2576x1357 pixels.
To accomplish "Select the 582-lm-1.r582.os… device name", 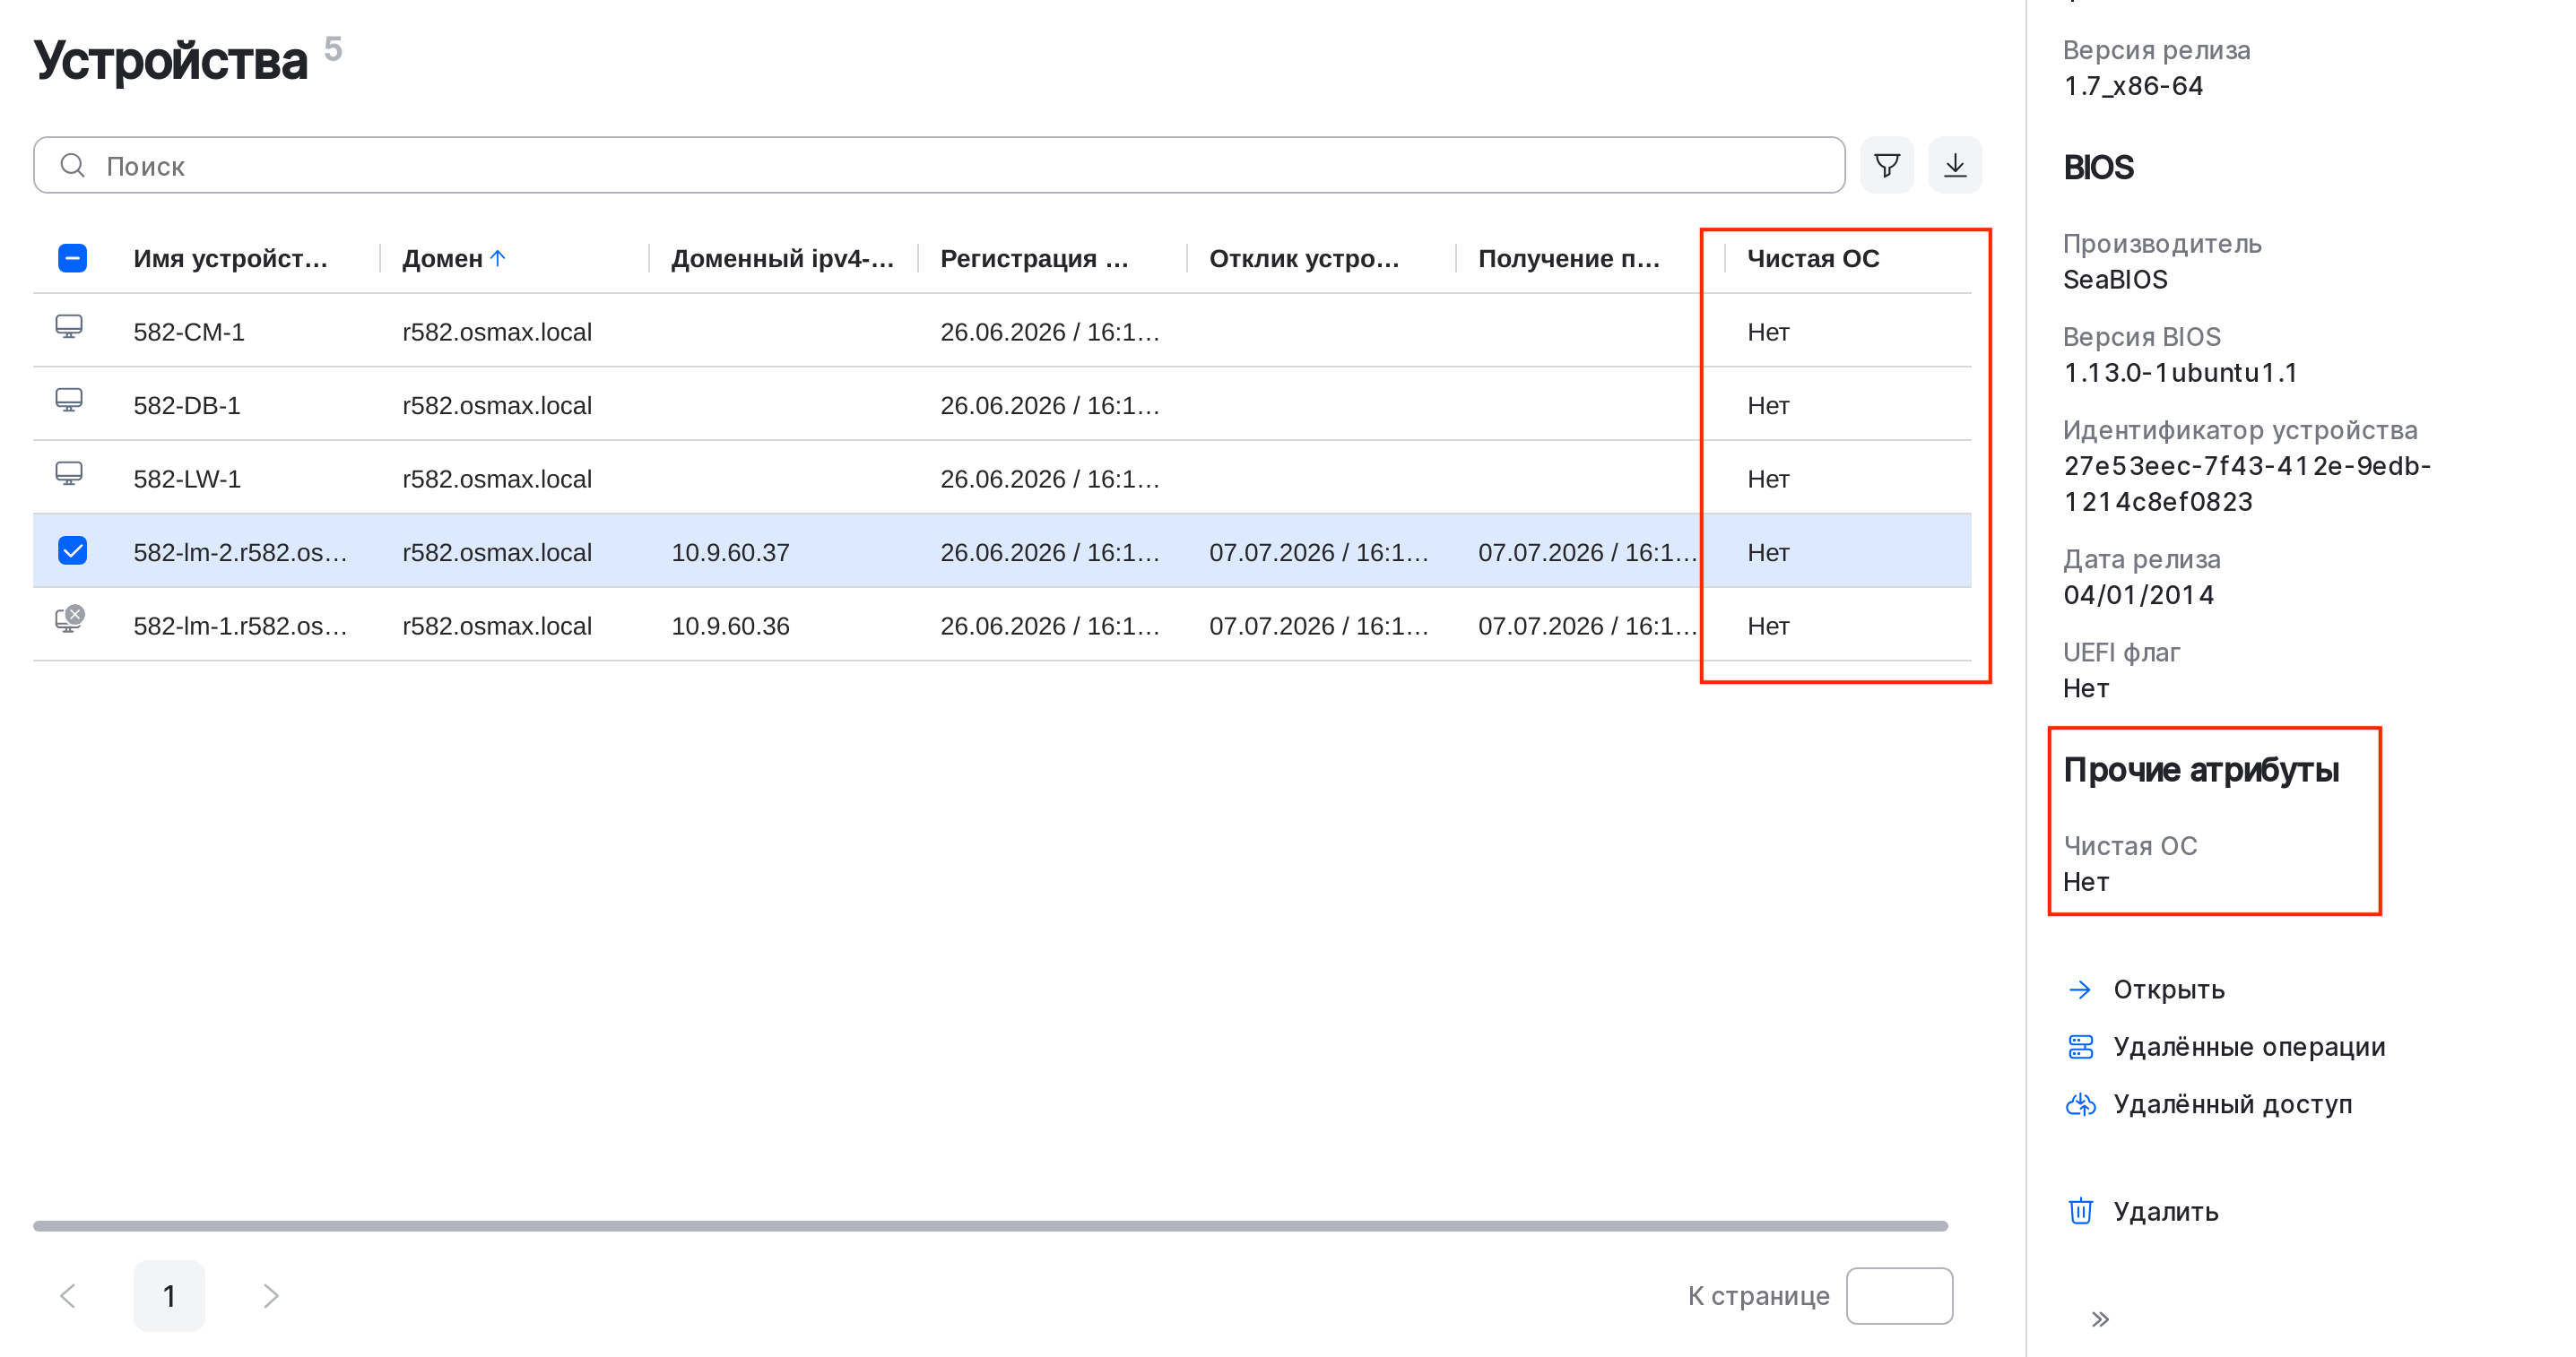I will click(x=240, y=626).
